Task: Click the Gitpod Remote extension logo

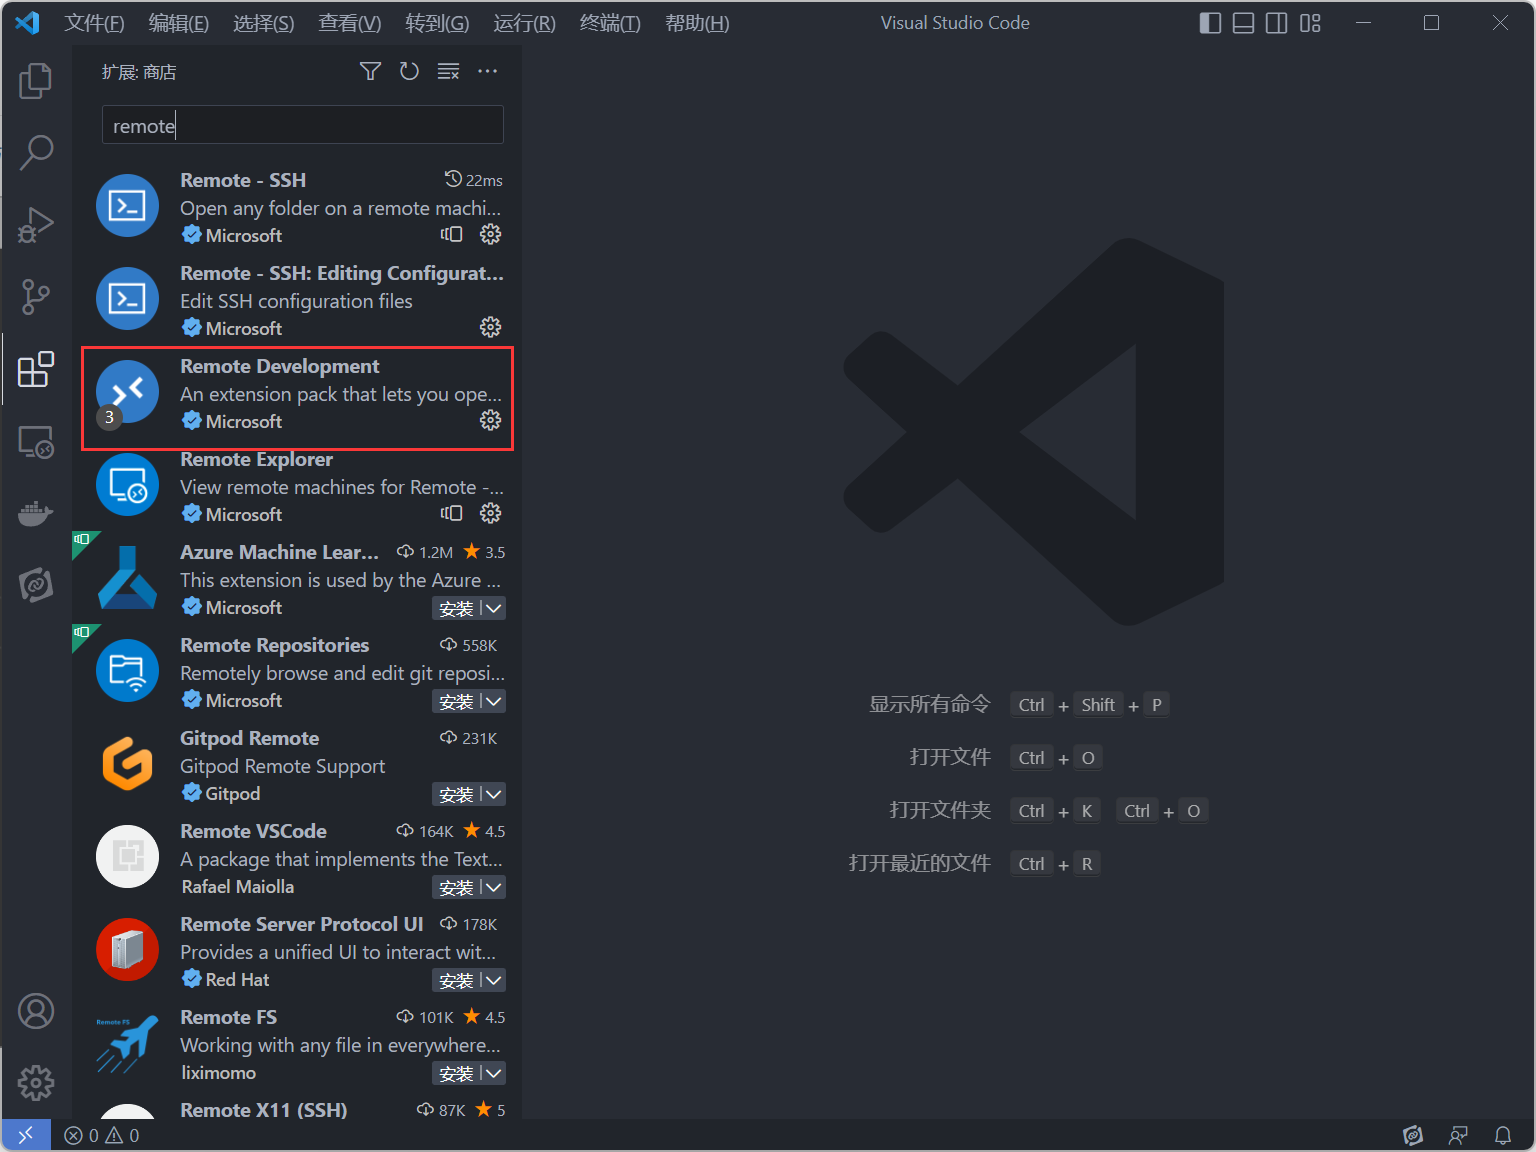Action: click(127, 763)
